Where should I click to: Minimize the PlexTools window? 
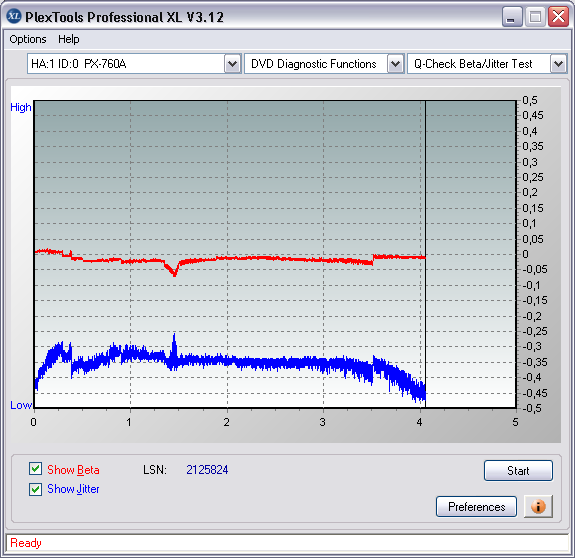click(512, 17)
